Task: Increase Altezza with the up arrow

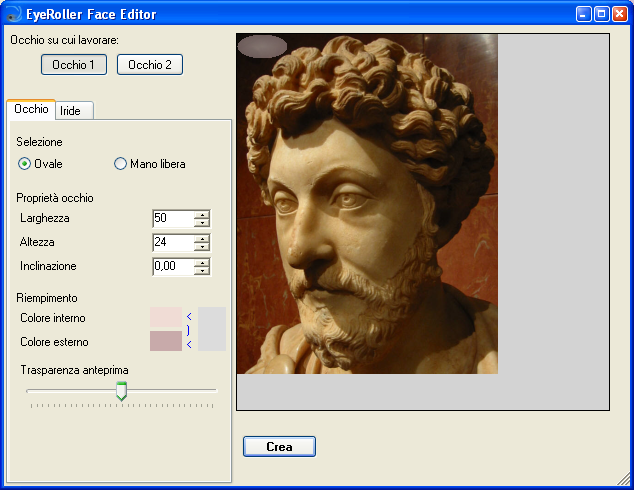Action: 202,238
